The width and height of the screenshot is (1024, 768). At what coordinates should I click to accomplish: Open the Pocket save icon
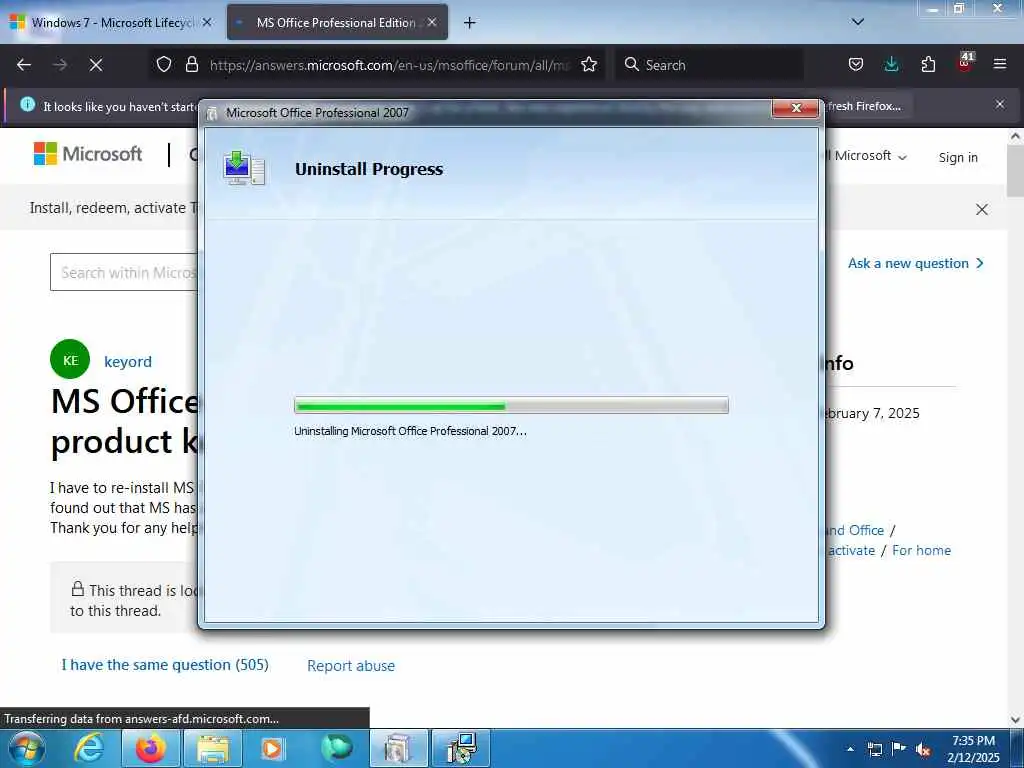click(856, 64)
